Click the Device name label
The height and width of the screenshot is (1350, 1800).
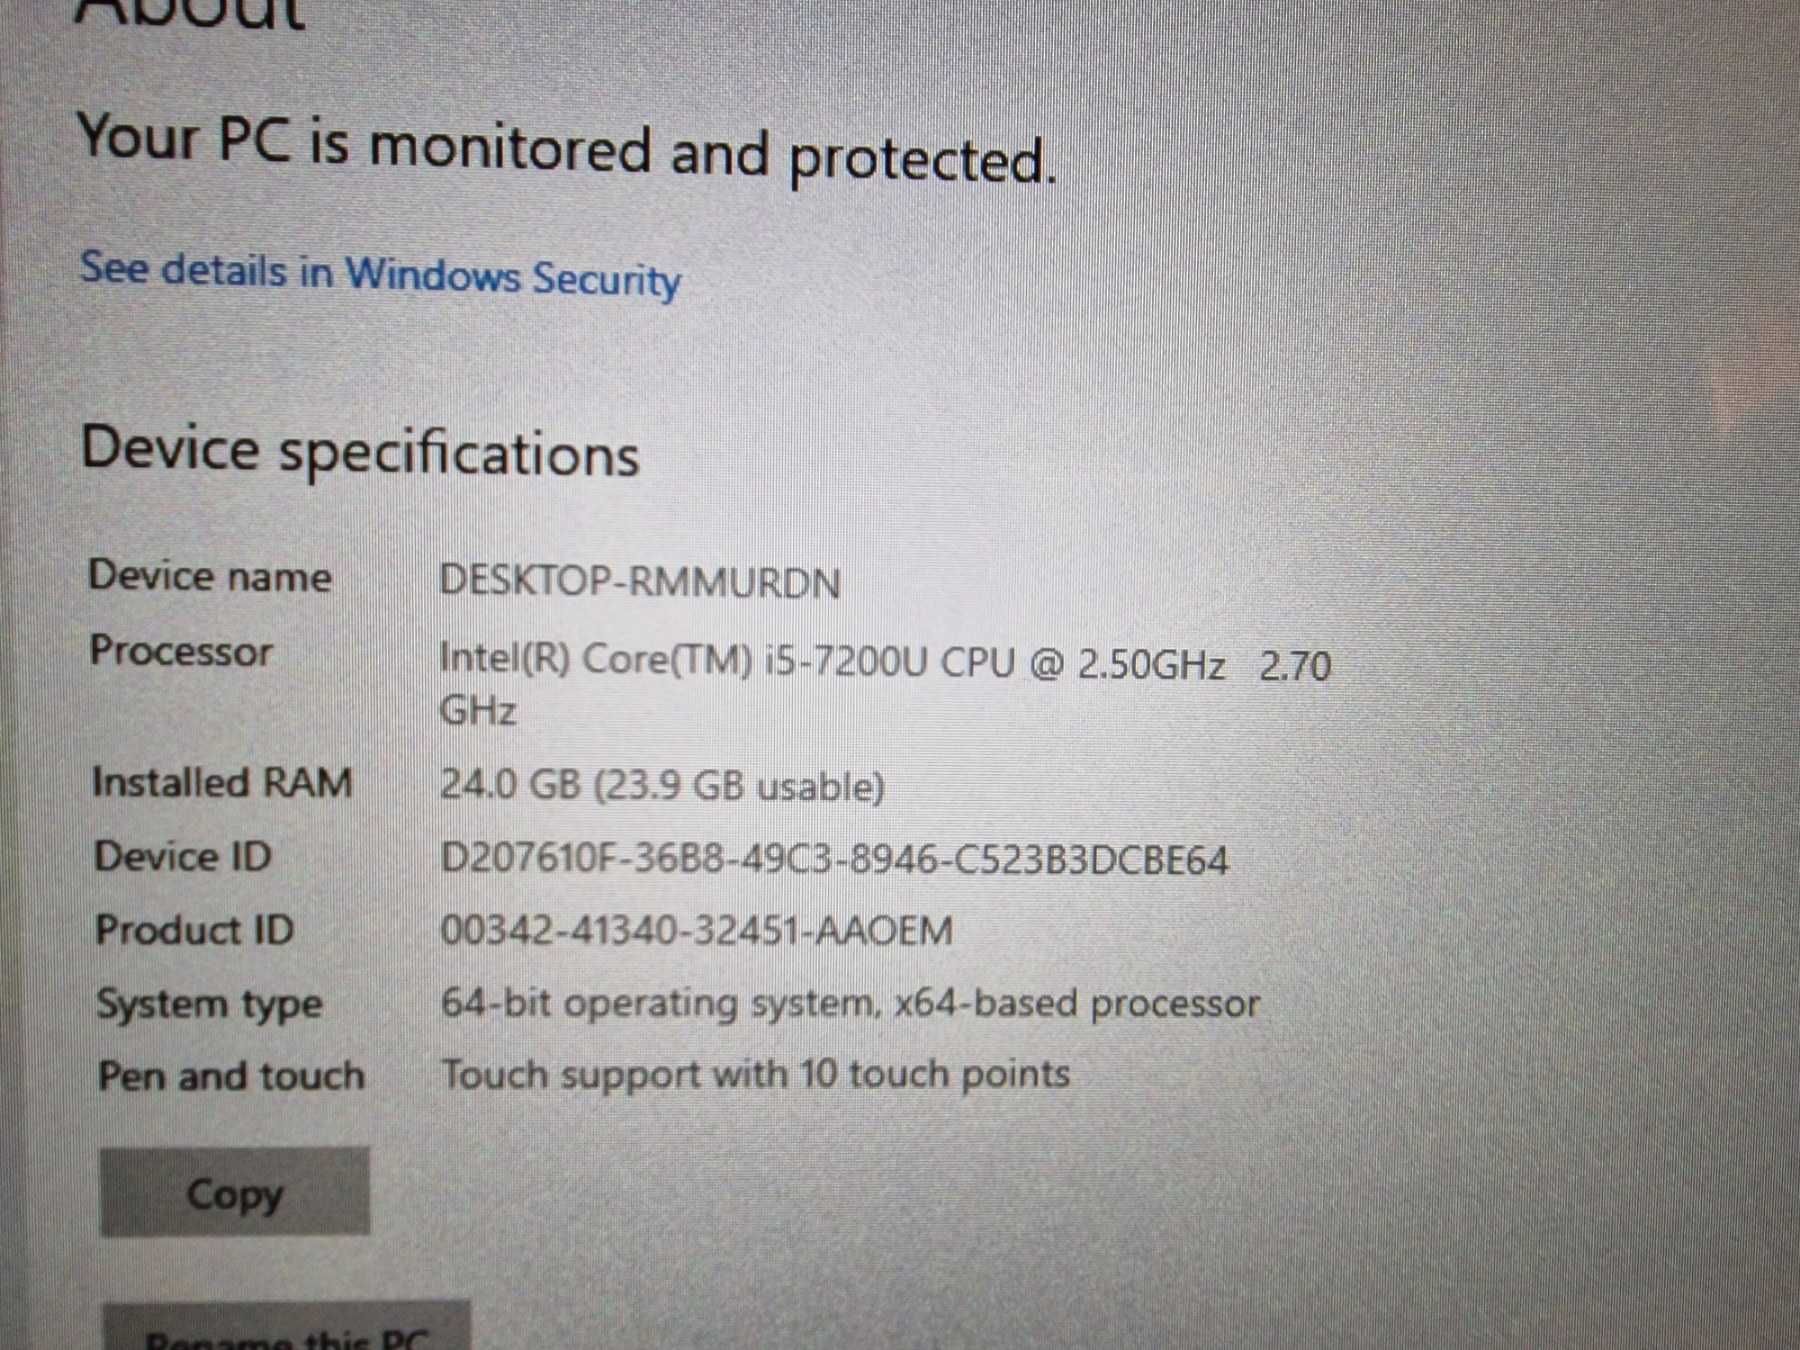tap(210, 576)
